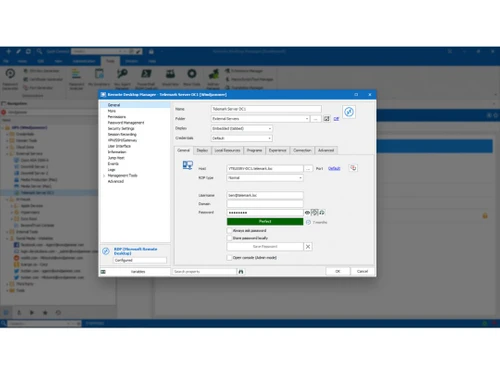This screenshot has width=500, height=375.
Task: Enable Open console (Admin mode) checkbox
Action: (x=229, y=258)
